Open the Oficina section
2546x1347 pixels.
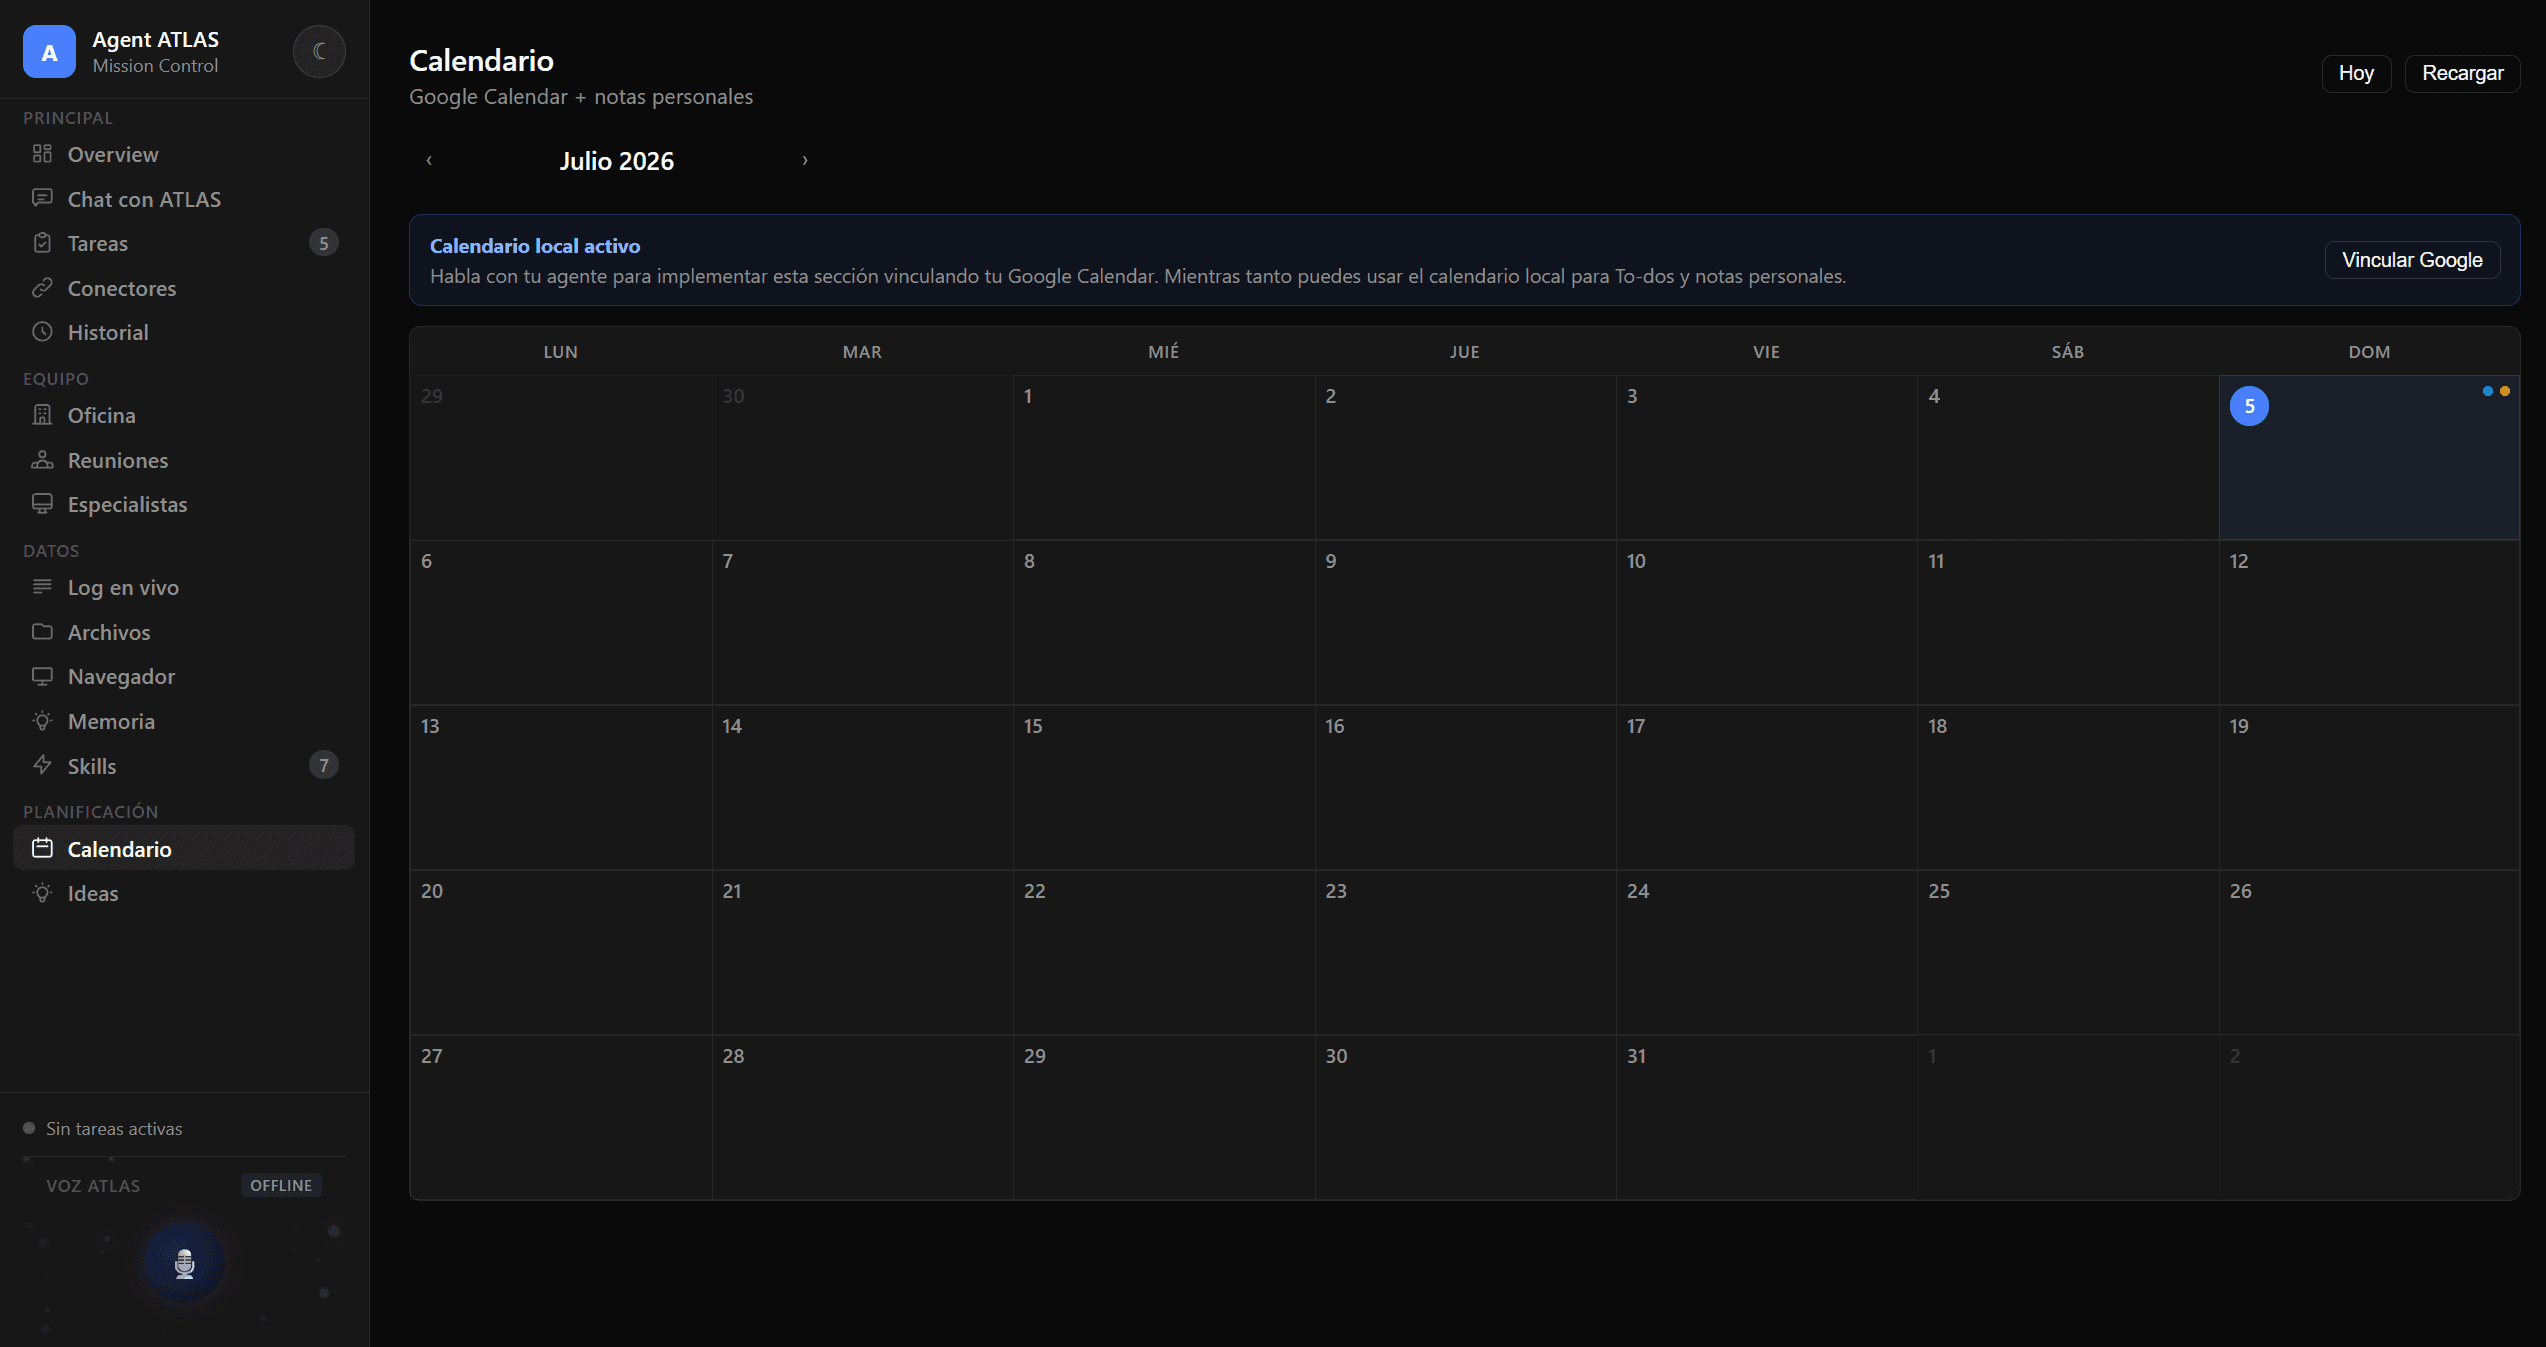tap(184, 415)
